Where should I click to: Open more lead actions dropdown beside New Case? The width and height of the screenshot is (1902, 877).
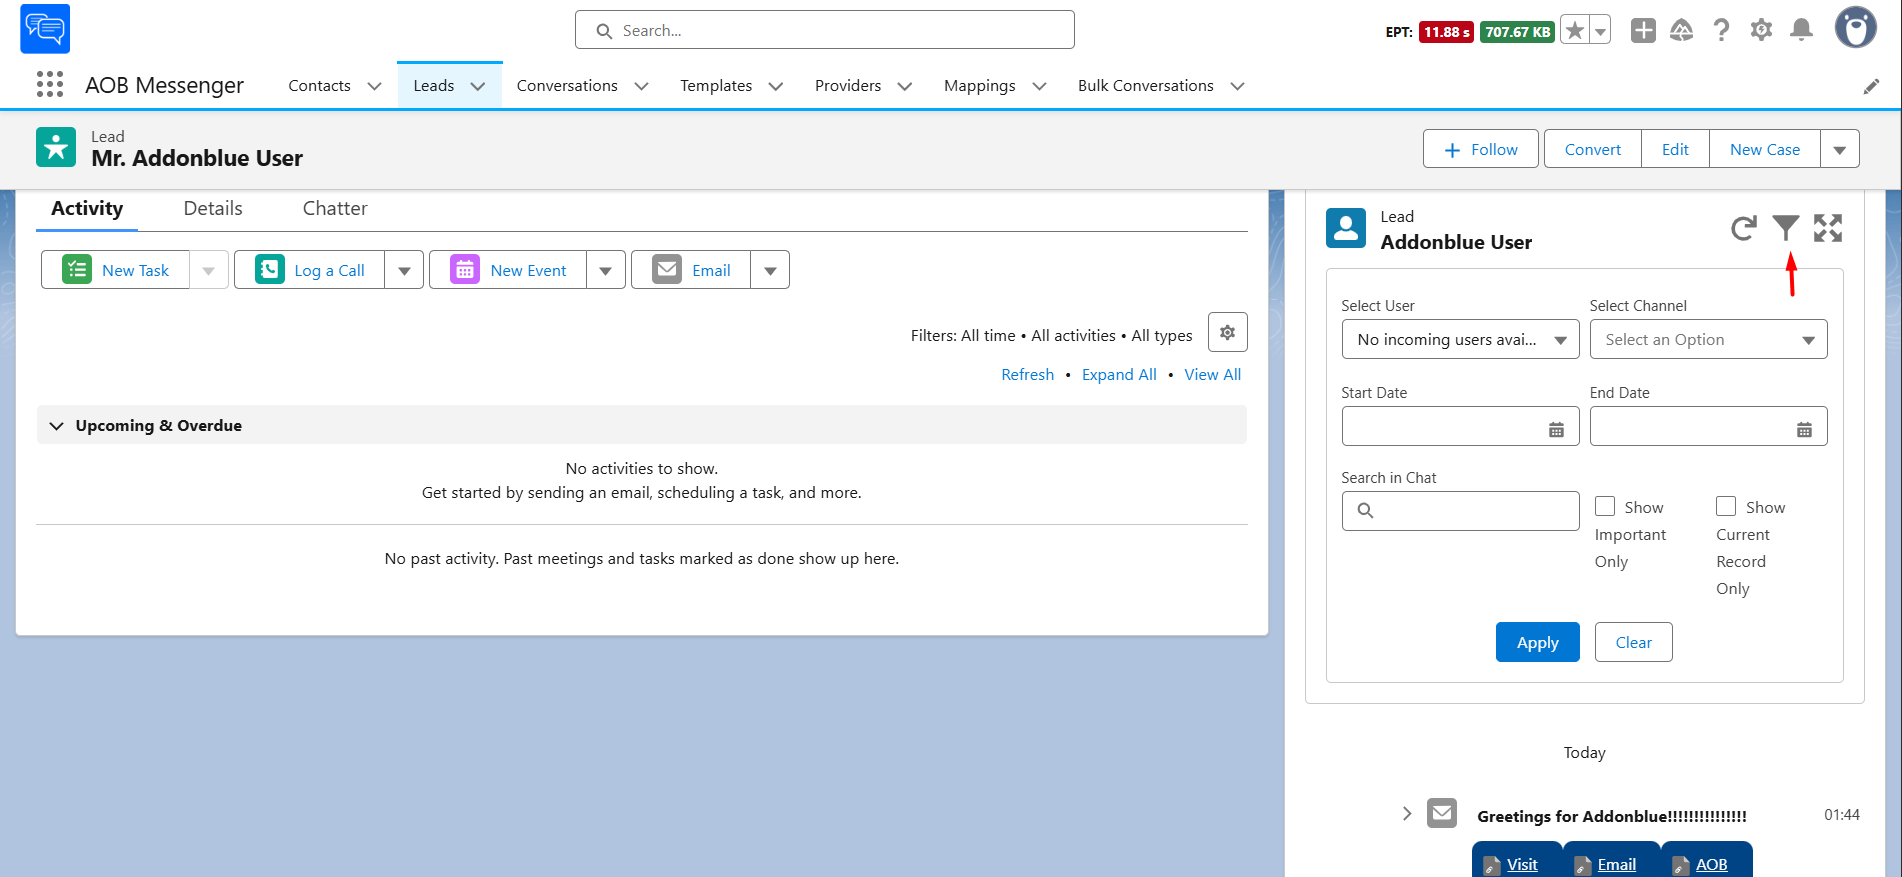pos(1840,149)
